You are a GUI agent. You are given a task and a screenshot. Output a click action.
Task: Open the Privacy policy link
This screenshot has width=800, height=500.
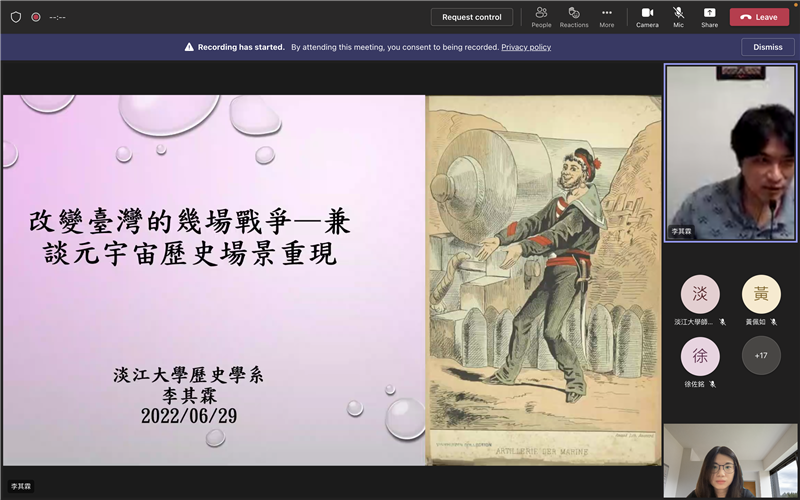[526, 47]
